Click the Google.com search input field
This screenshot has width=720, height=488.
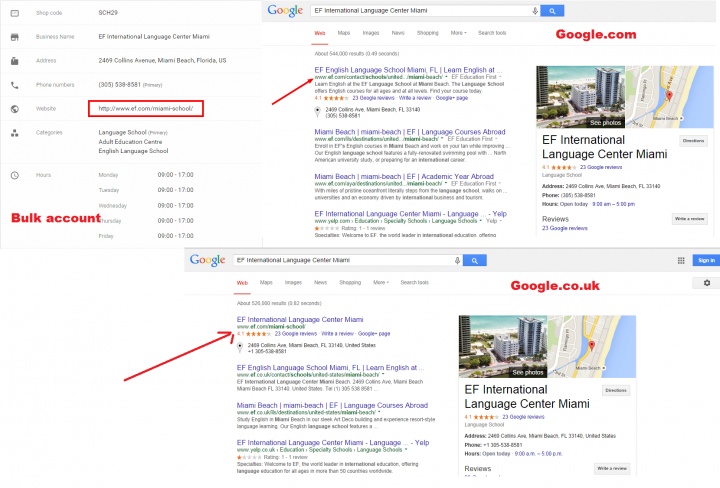(421, 11)
